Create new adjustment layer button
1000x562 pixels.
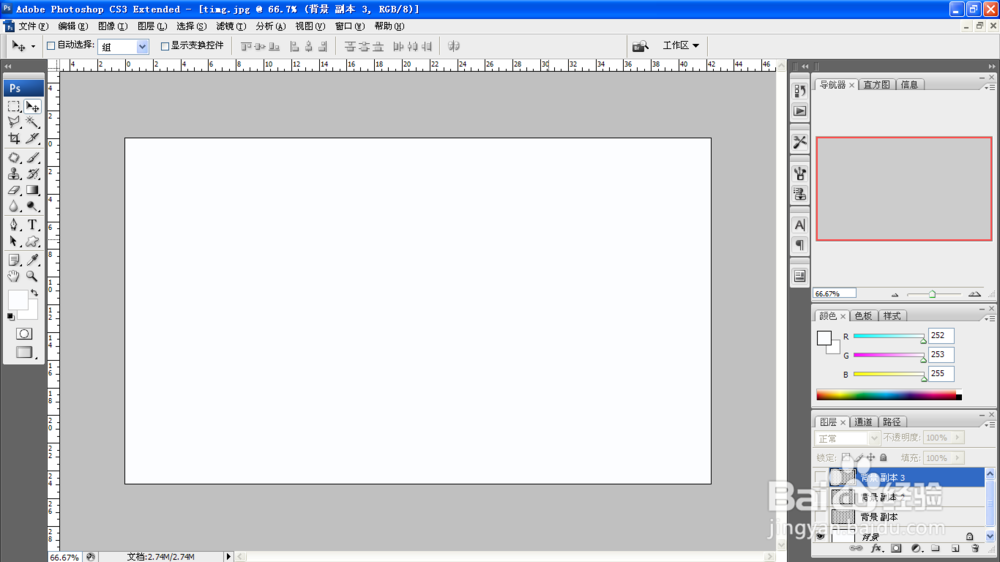(x=916, y=549)
